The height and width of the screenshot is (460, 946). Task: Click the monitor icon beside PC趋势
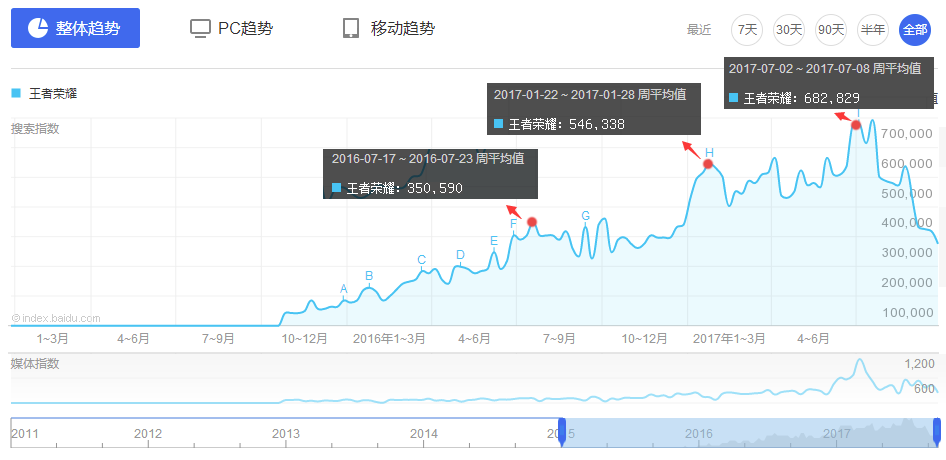pyautogui.click(x=200, y=28)
